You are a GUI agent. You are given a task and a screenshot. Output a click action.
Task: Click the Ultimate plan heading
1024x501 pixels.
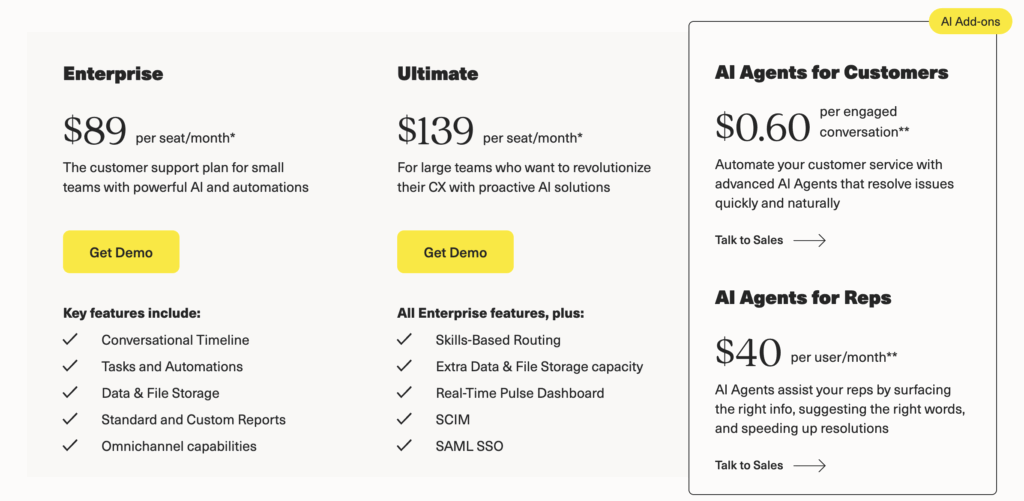[438, 74]
